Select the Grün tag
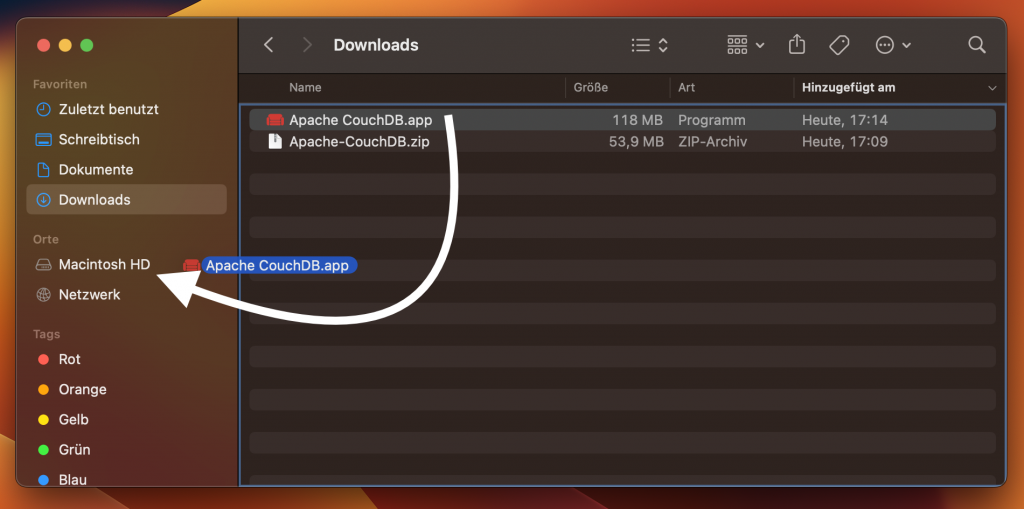 coord(126,450)
